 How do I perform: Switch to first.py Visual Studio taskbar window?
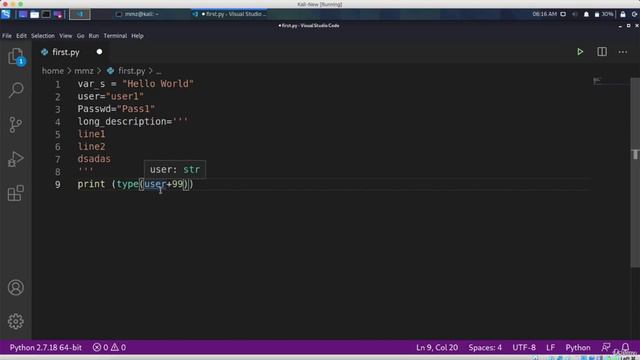point(230,14)
